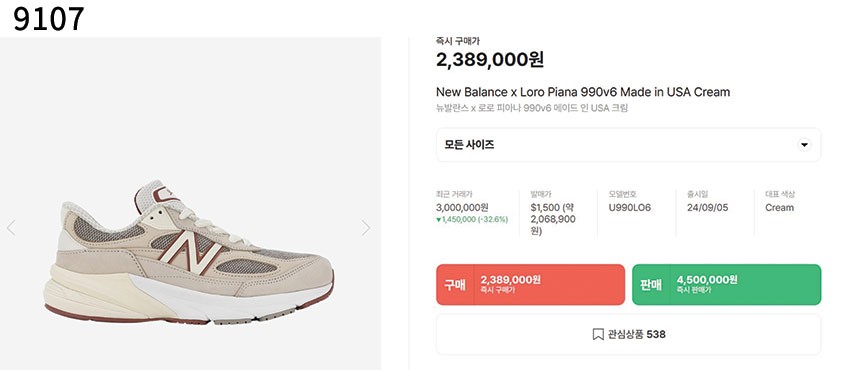The width and height of the screenshot is (860, 370).
Task: Click the dropdown arrow in size selector
Action: 804,145
